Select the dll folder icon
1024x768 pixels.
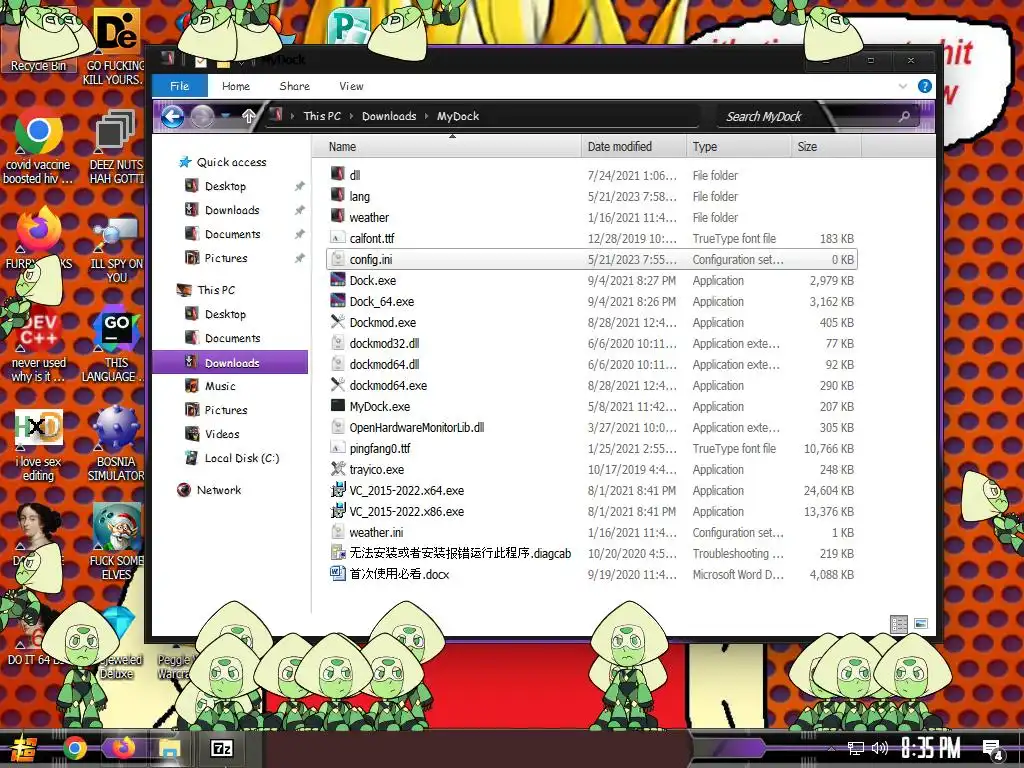338,174
